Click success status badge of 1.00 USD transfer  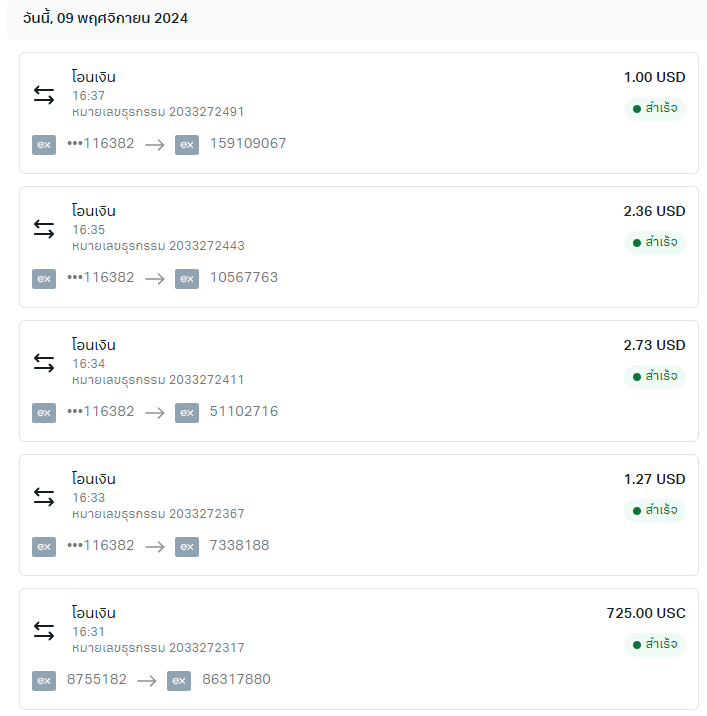pyautogui.click(x=655, y=109)
